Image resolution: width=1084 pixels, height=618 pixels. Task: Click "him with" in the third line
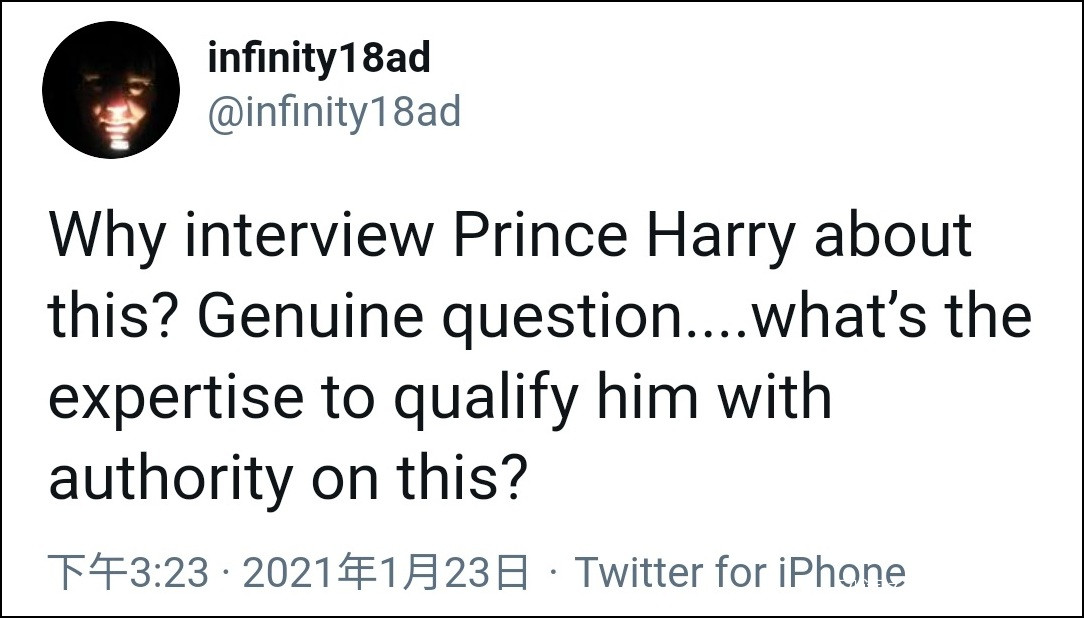pyautogui.click(x=714, y=398)
